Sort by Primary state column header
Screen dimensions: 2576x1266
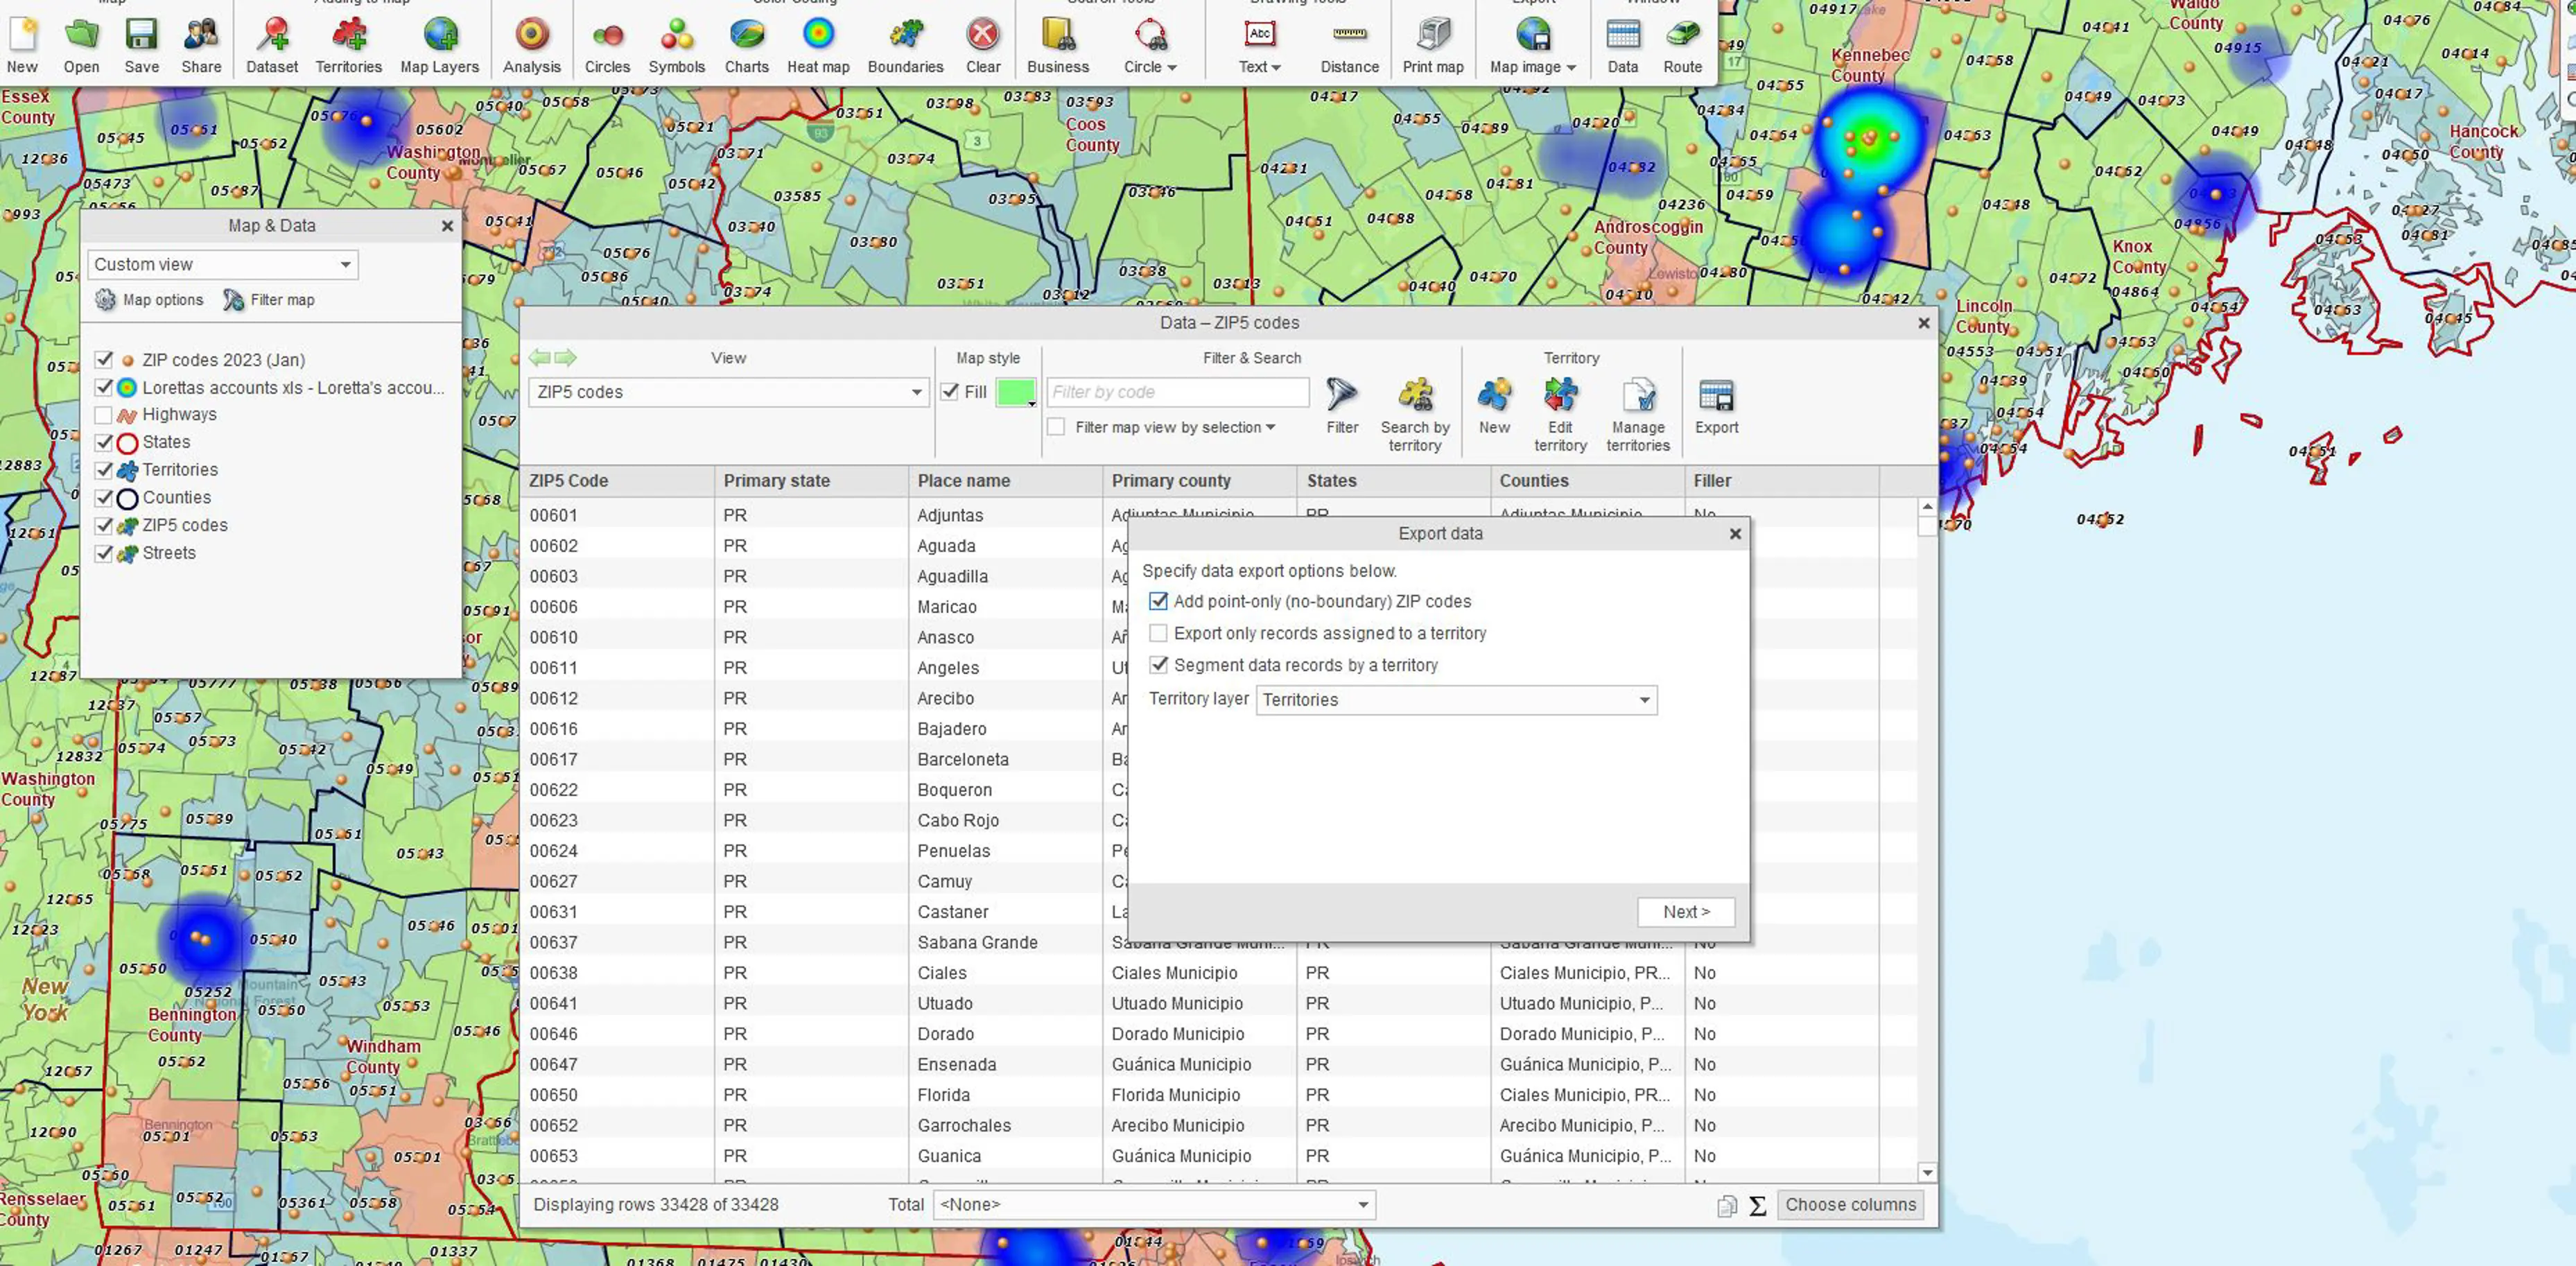[811, 481]
